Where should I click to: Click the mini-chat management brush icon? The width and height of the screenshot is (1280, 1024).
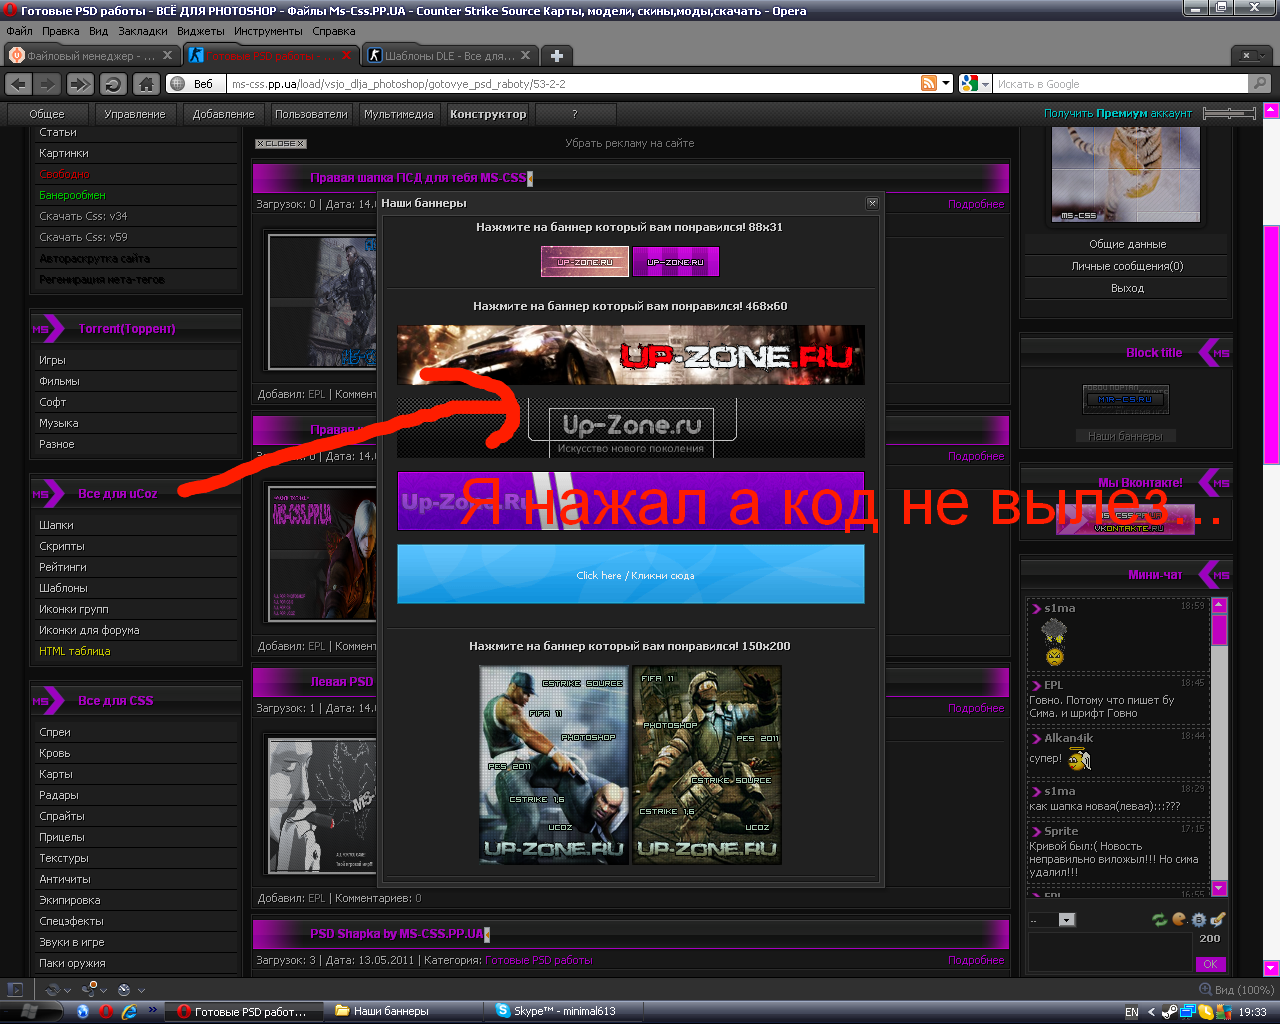[x=1217, y=920]
